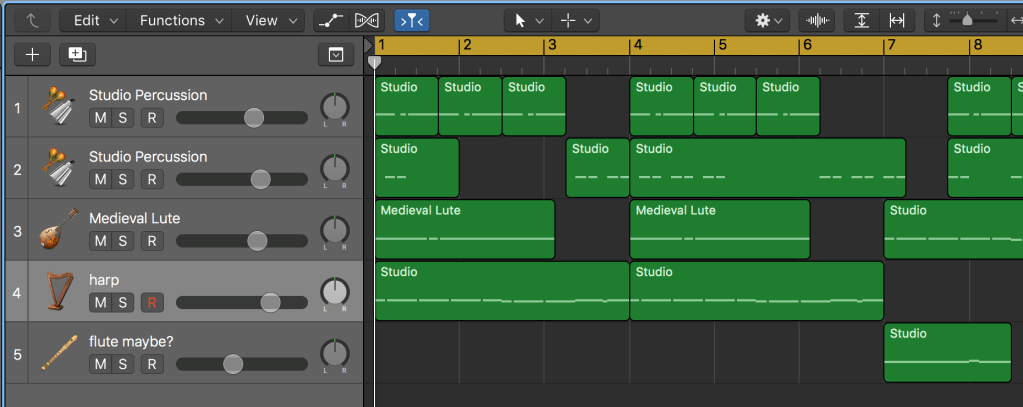Toggle the Flex editing button
This screenshot has width=1023, height=407.
point(368,20)
